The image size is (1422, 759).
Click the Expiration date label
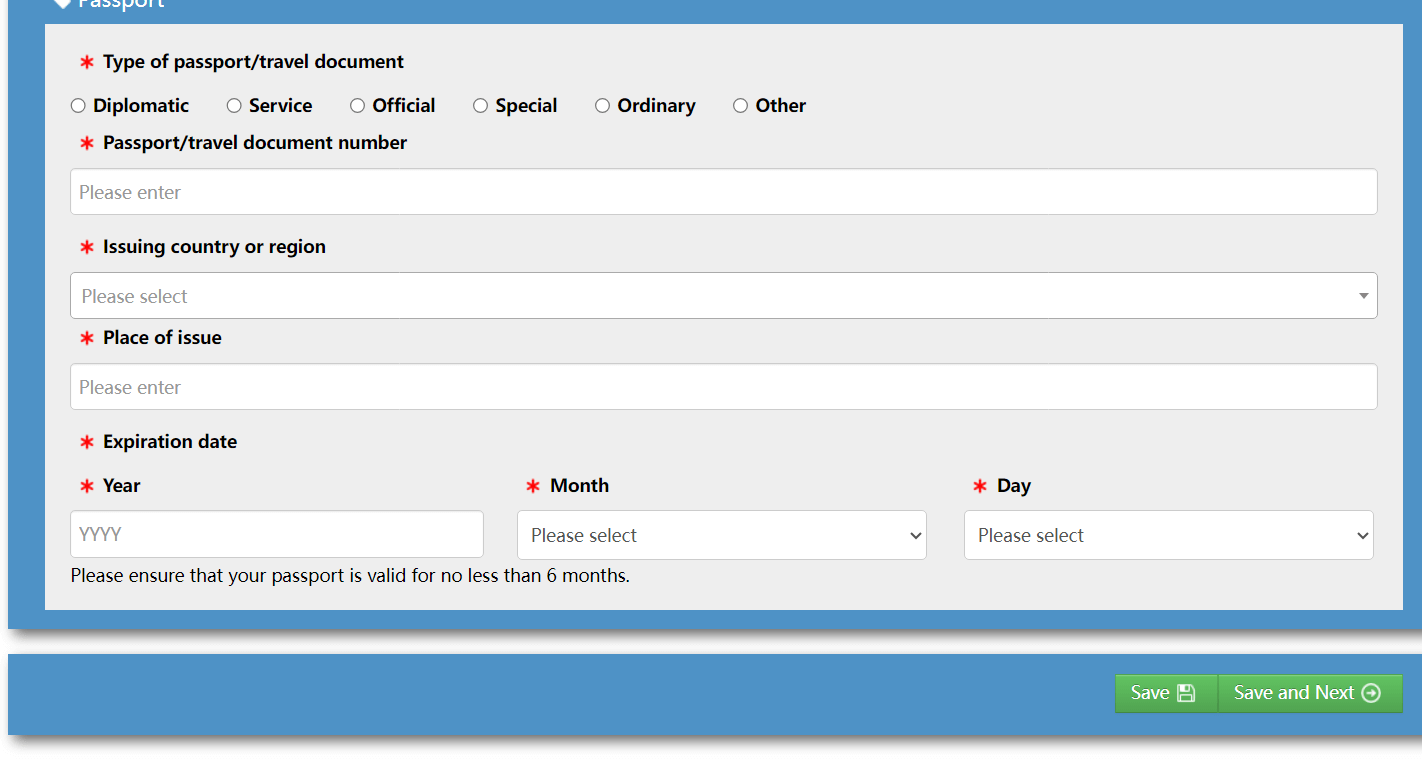click(170, 442)
